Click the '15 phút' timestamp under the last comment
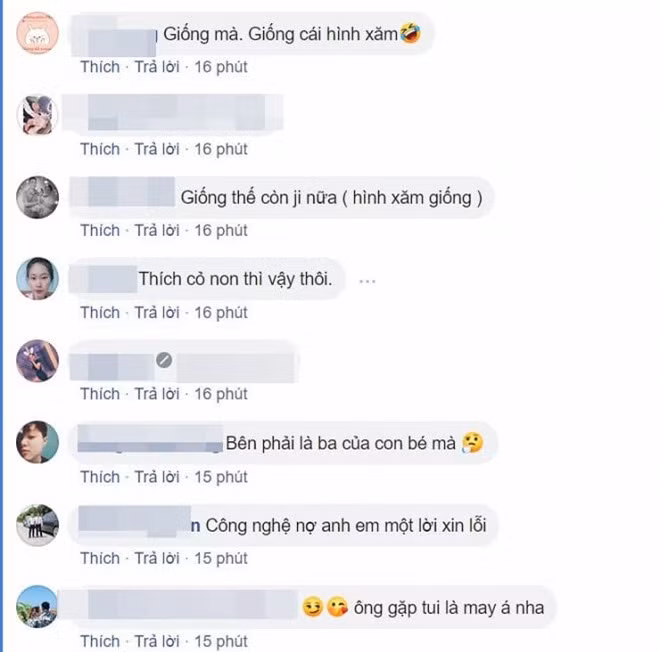Image resolution: width=660 pixels, height=652 pixels. 221,641
